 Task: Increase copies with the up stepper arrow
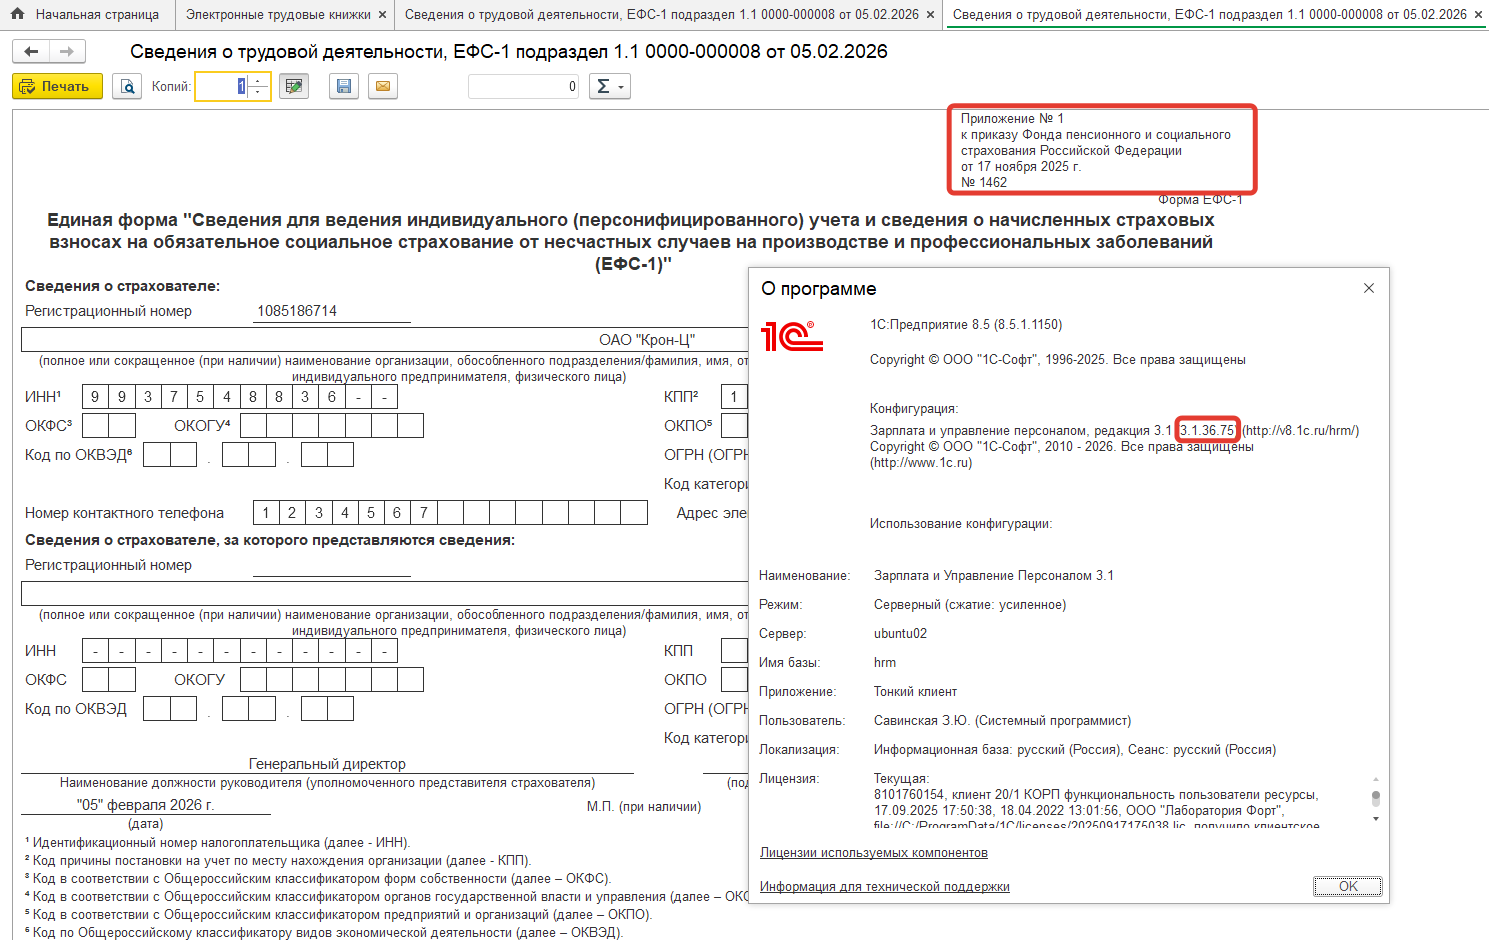[x=258, y=81]
